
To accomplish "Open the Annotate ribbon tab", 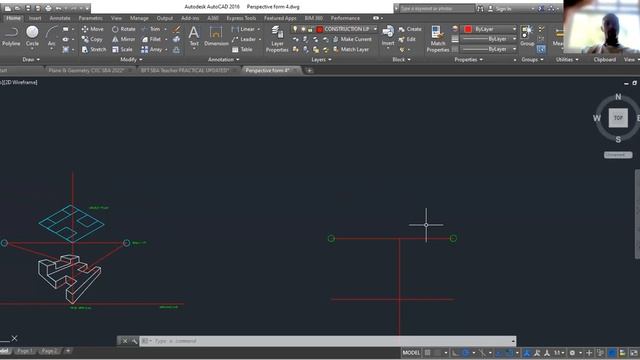I will pyautogui.click(x=60, y=18).
